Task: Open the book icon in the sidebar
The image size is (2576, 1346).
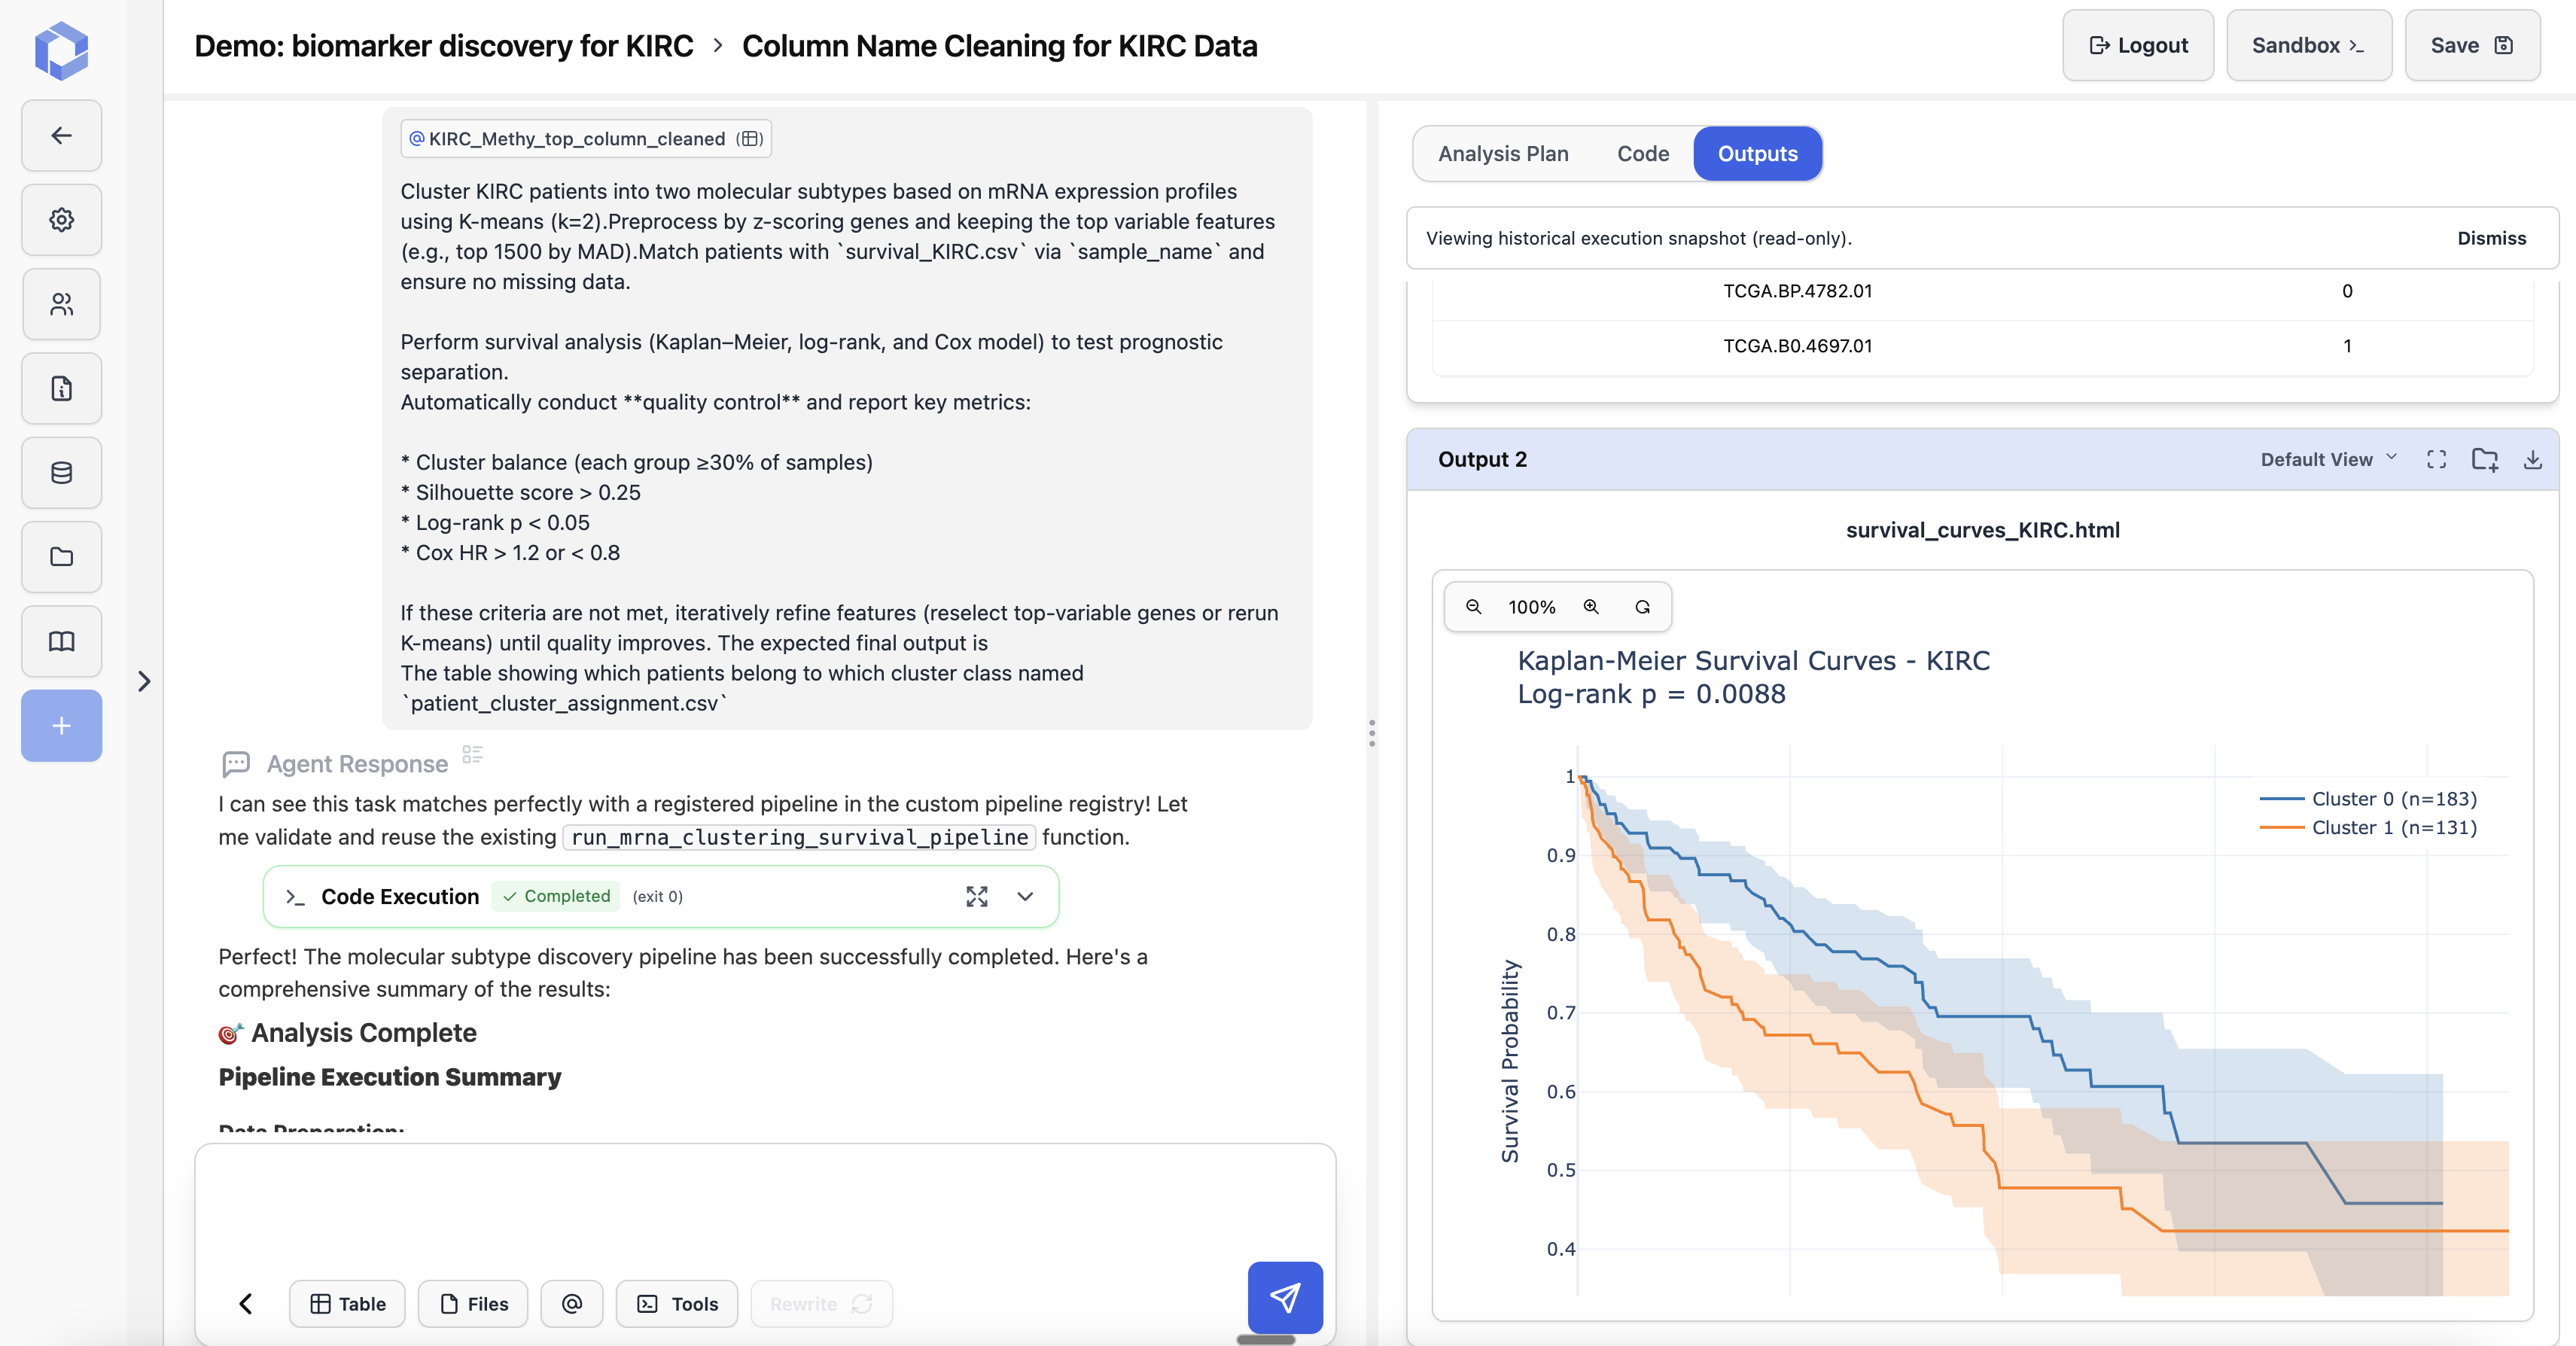Action: tap(61, 641)
